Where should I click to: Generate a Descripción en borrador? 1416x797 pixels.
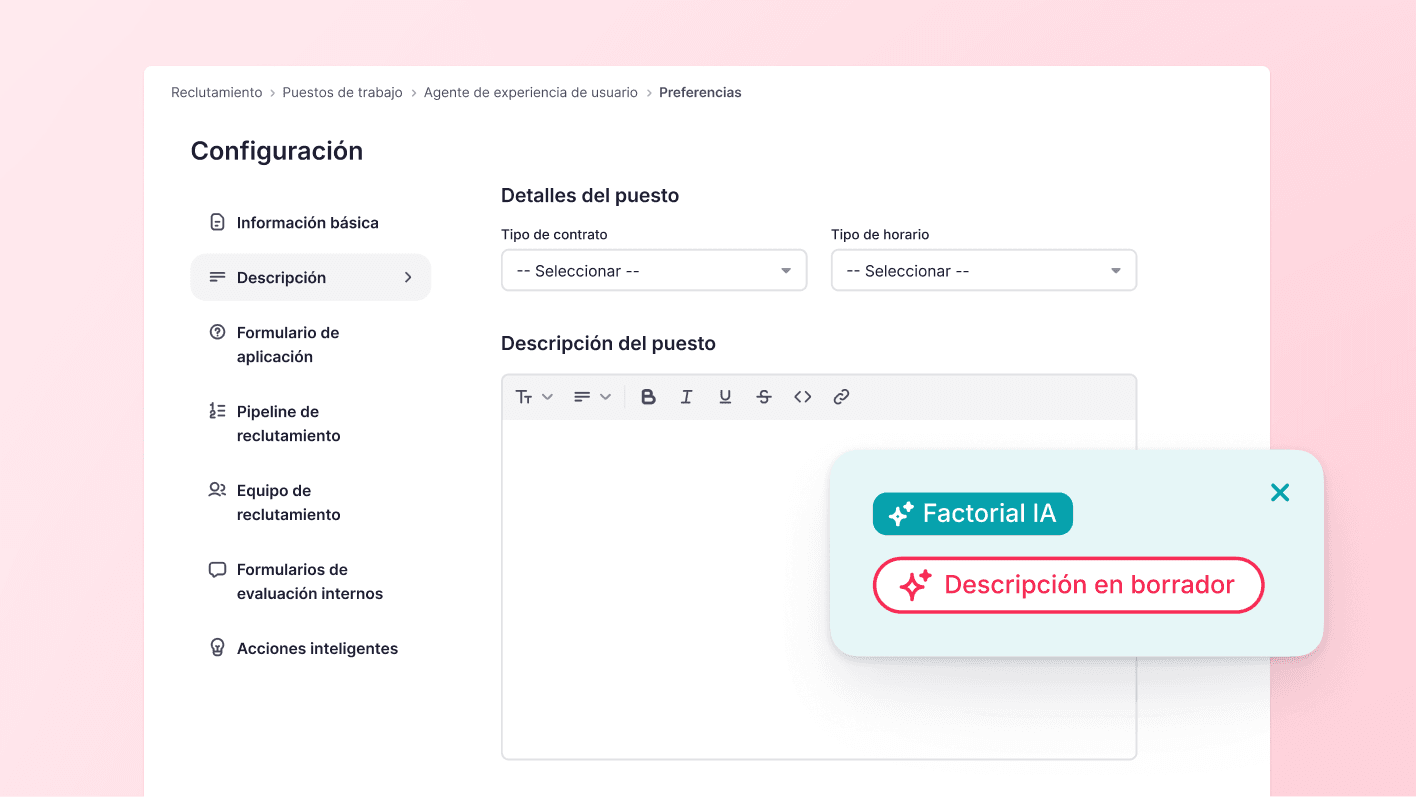tap(1068, 585)
